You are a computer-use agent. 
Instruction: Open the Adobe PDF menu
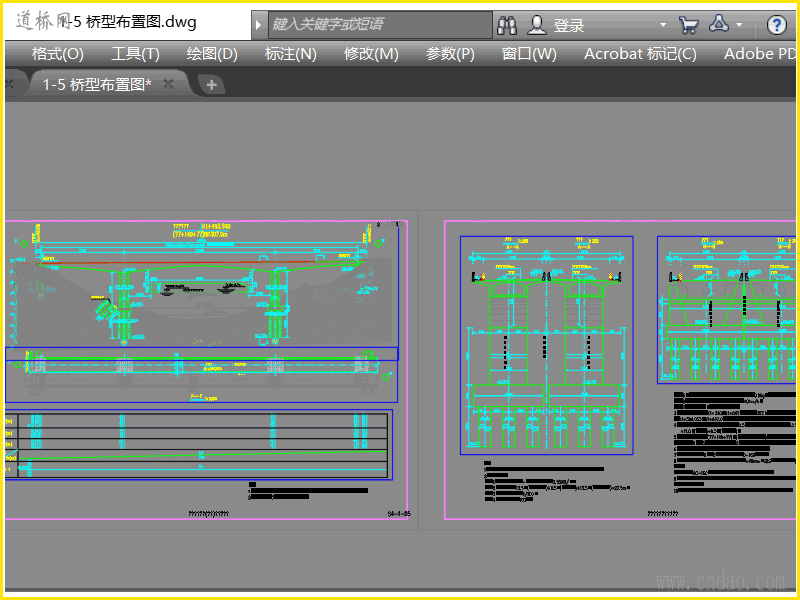(x=759, y=54)
